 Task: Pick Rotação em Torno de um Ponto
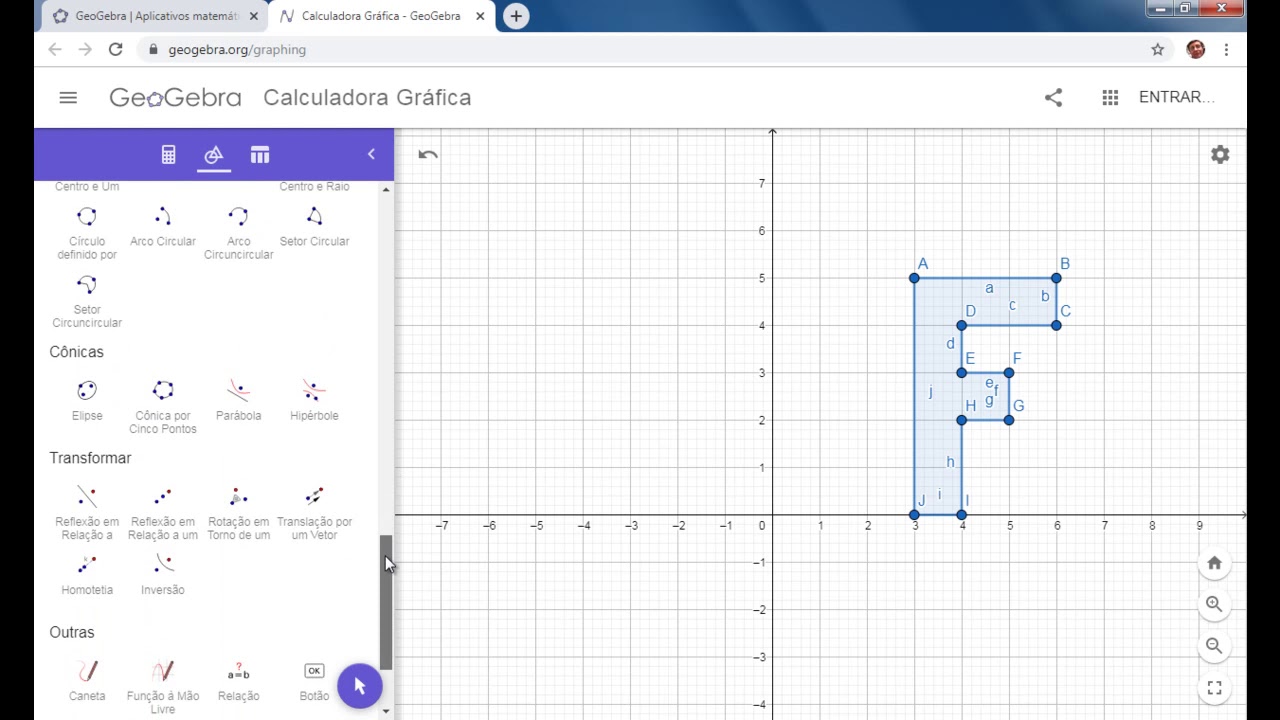pos(238,511)
